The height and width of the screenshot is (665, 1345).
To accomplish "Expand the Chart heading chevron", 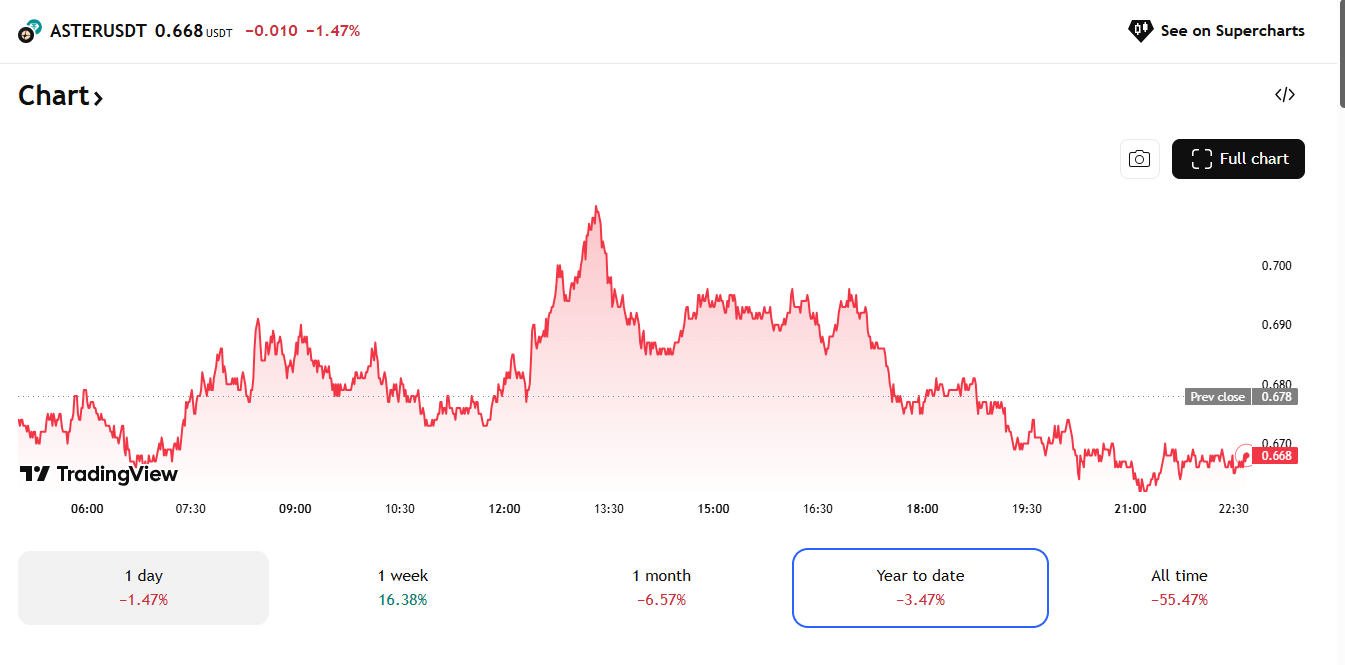I will [x=98, y=98].
